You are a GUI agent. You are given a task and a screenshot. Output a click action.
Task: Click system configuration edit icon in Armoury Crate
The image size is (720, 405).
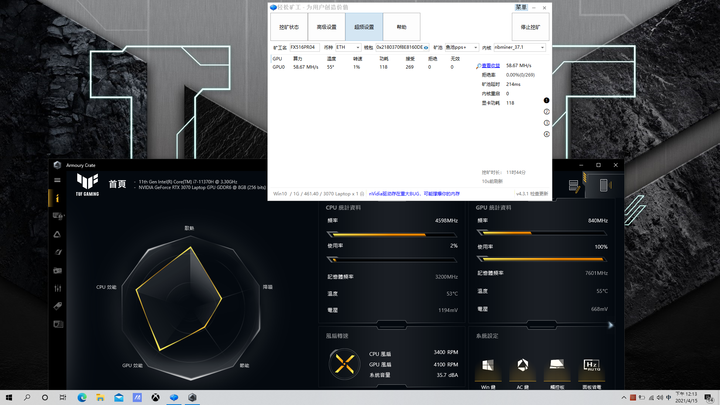[x=574, y=185]
